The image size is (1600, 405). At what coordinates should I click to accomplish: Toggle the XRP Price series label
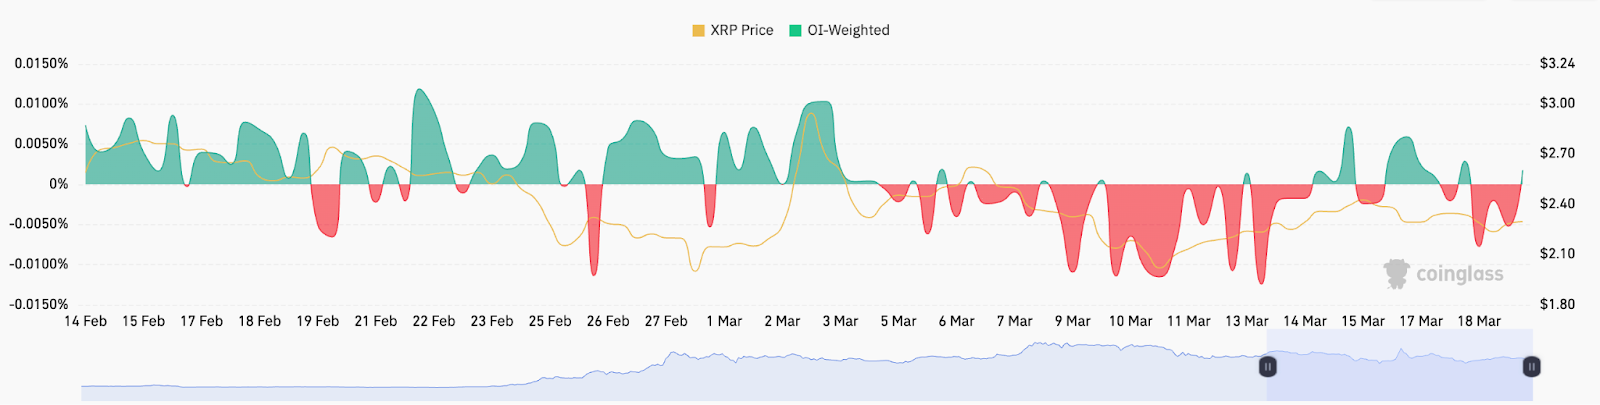(742, 31)
